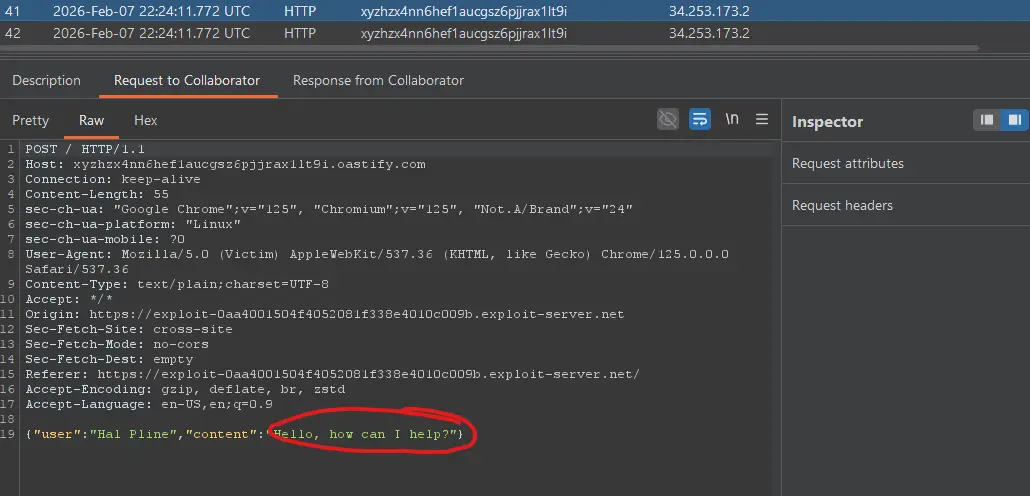The width and height of the screenshot is (1030, 496).
Task: Switch to the Raw view
Action: pyautogui.click(x=91, y=120)
